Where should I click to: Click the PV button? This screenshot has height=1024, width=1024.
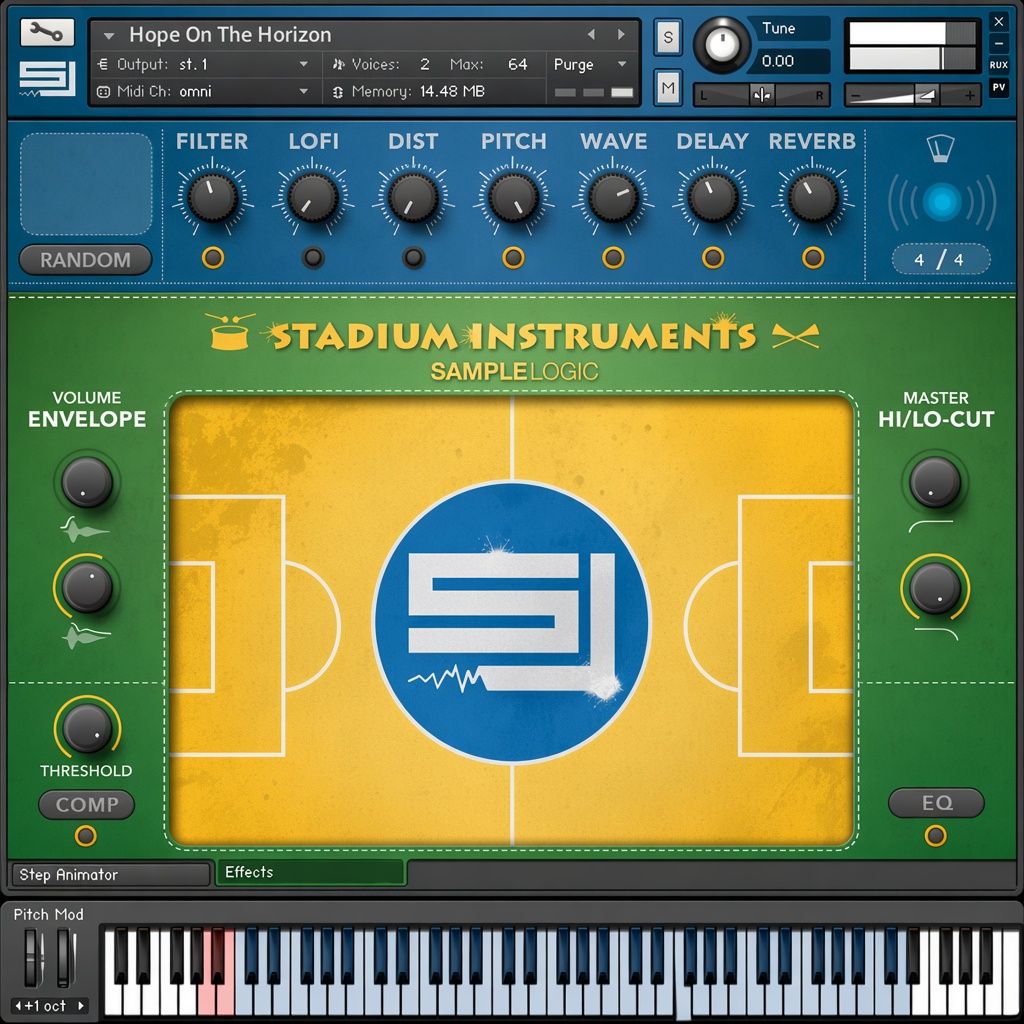point(999,87)
